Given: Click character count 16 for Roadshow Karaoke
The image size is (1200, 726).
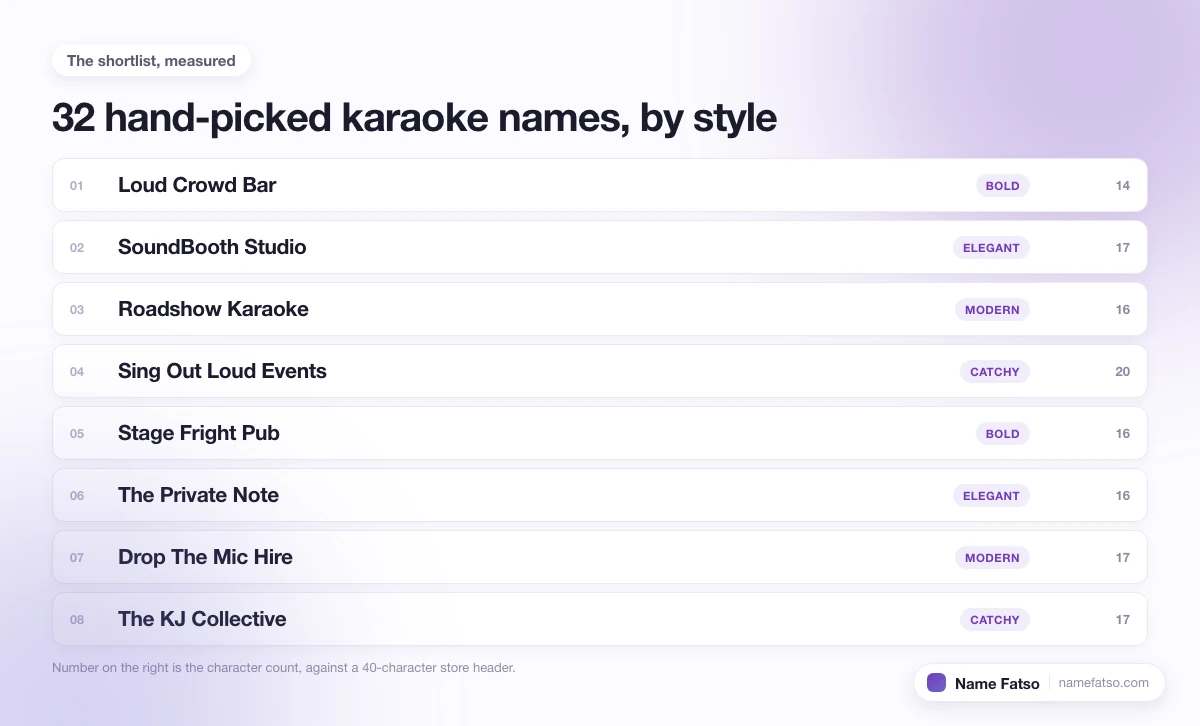Looking at the screenshot, I should [1123, 310].
